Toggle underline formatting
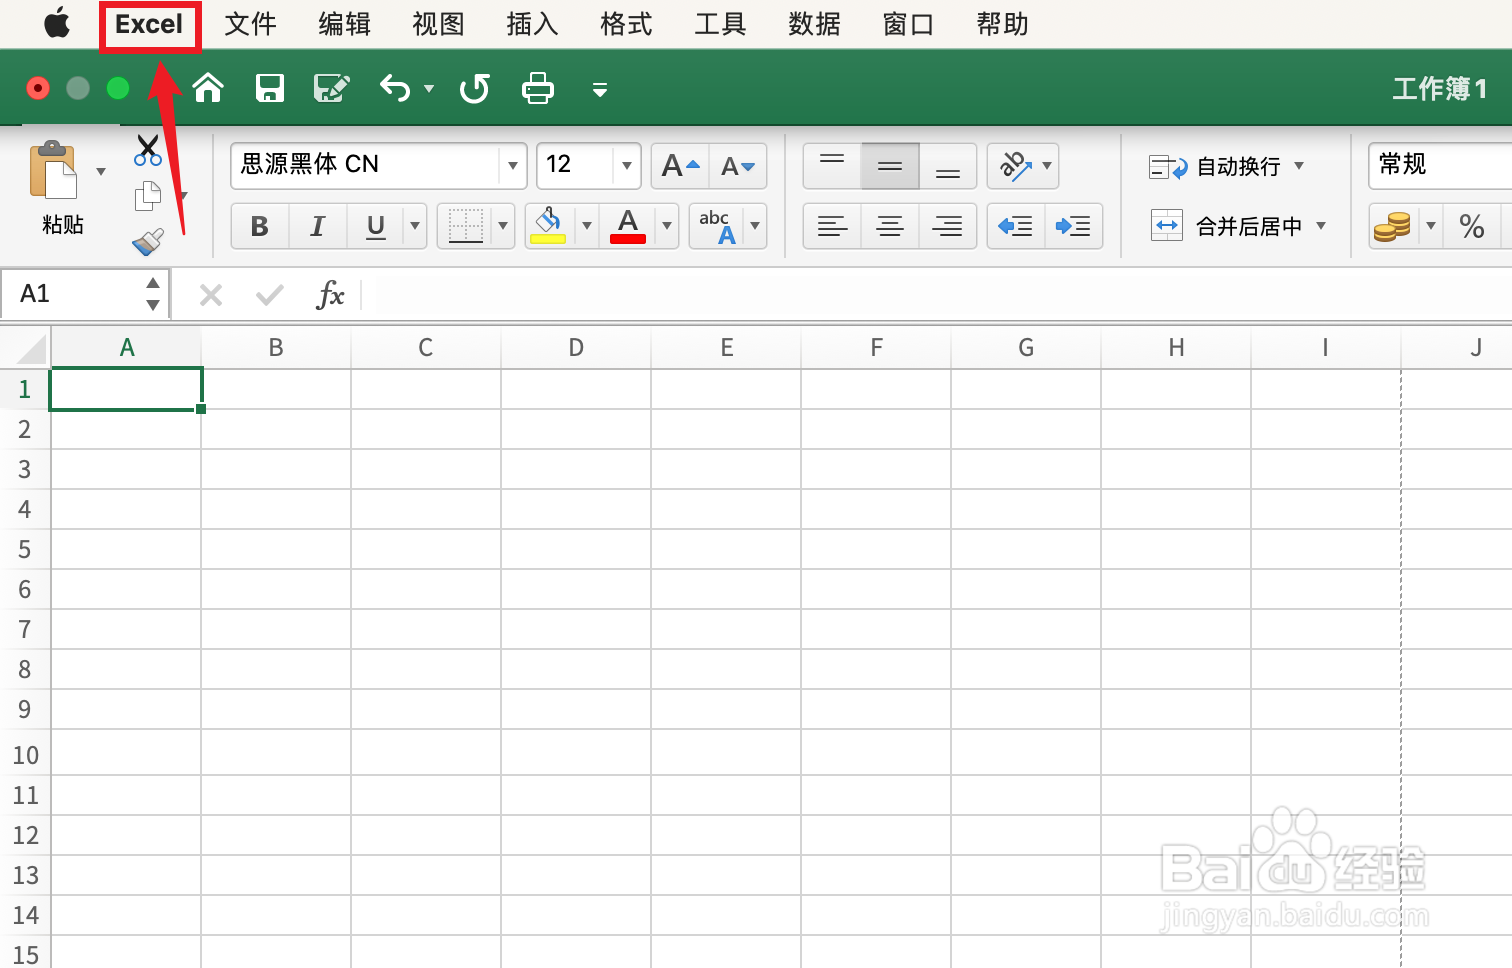The image size is (1512, 968). 376,226
